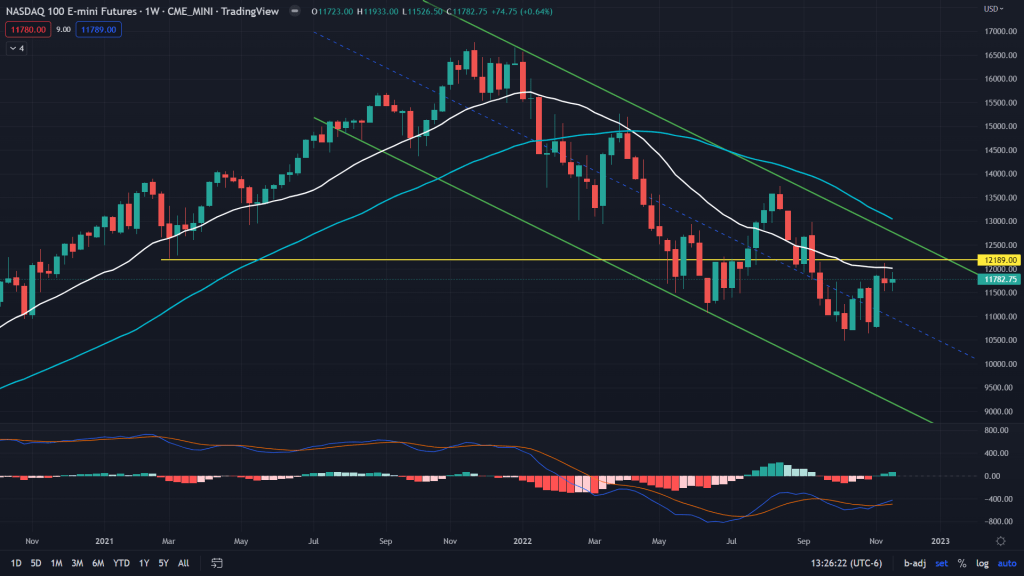The width and height of the screenshot is (1024, 576).
Task: Select the YTD time range
Action: coord(121,563)
